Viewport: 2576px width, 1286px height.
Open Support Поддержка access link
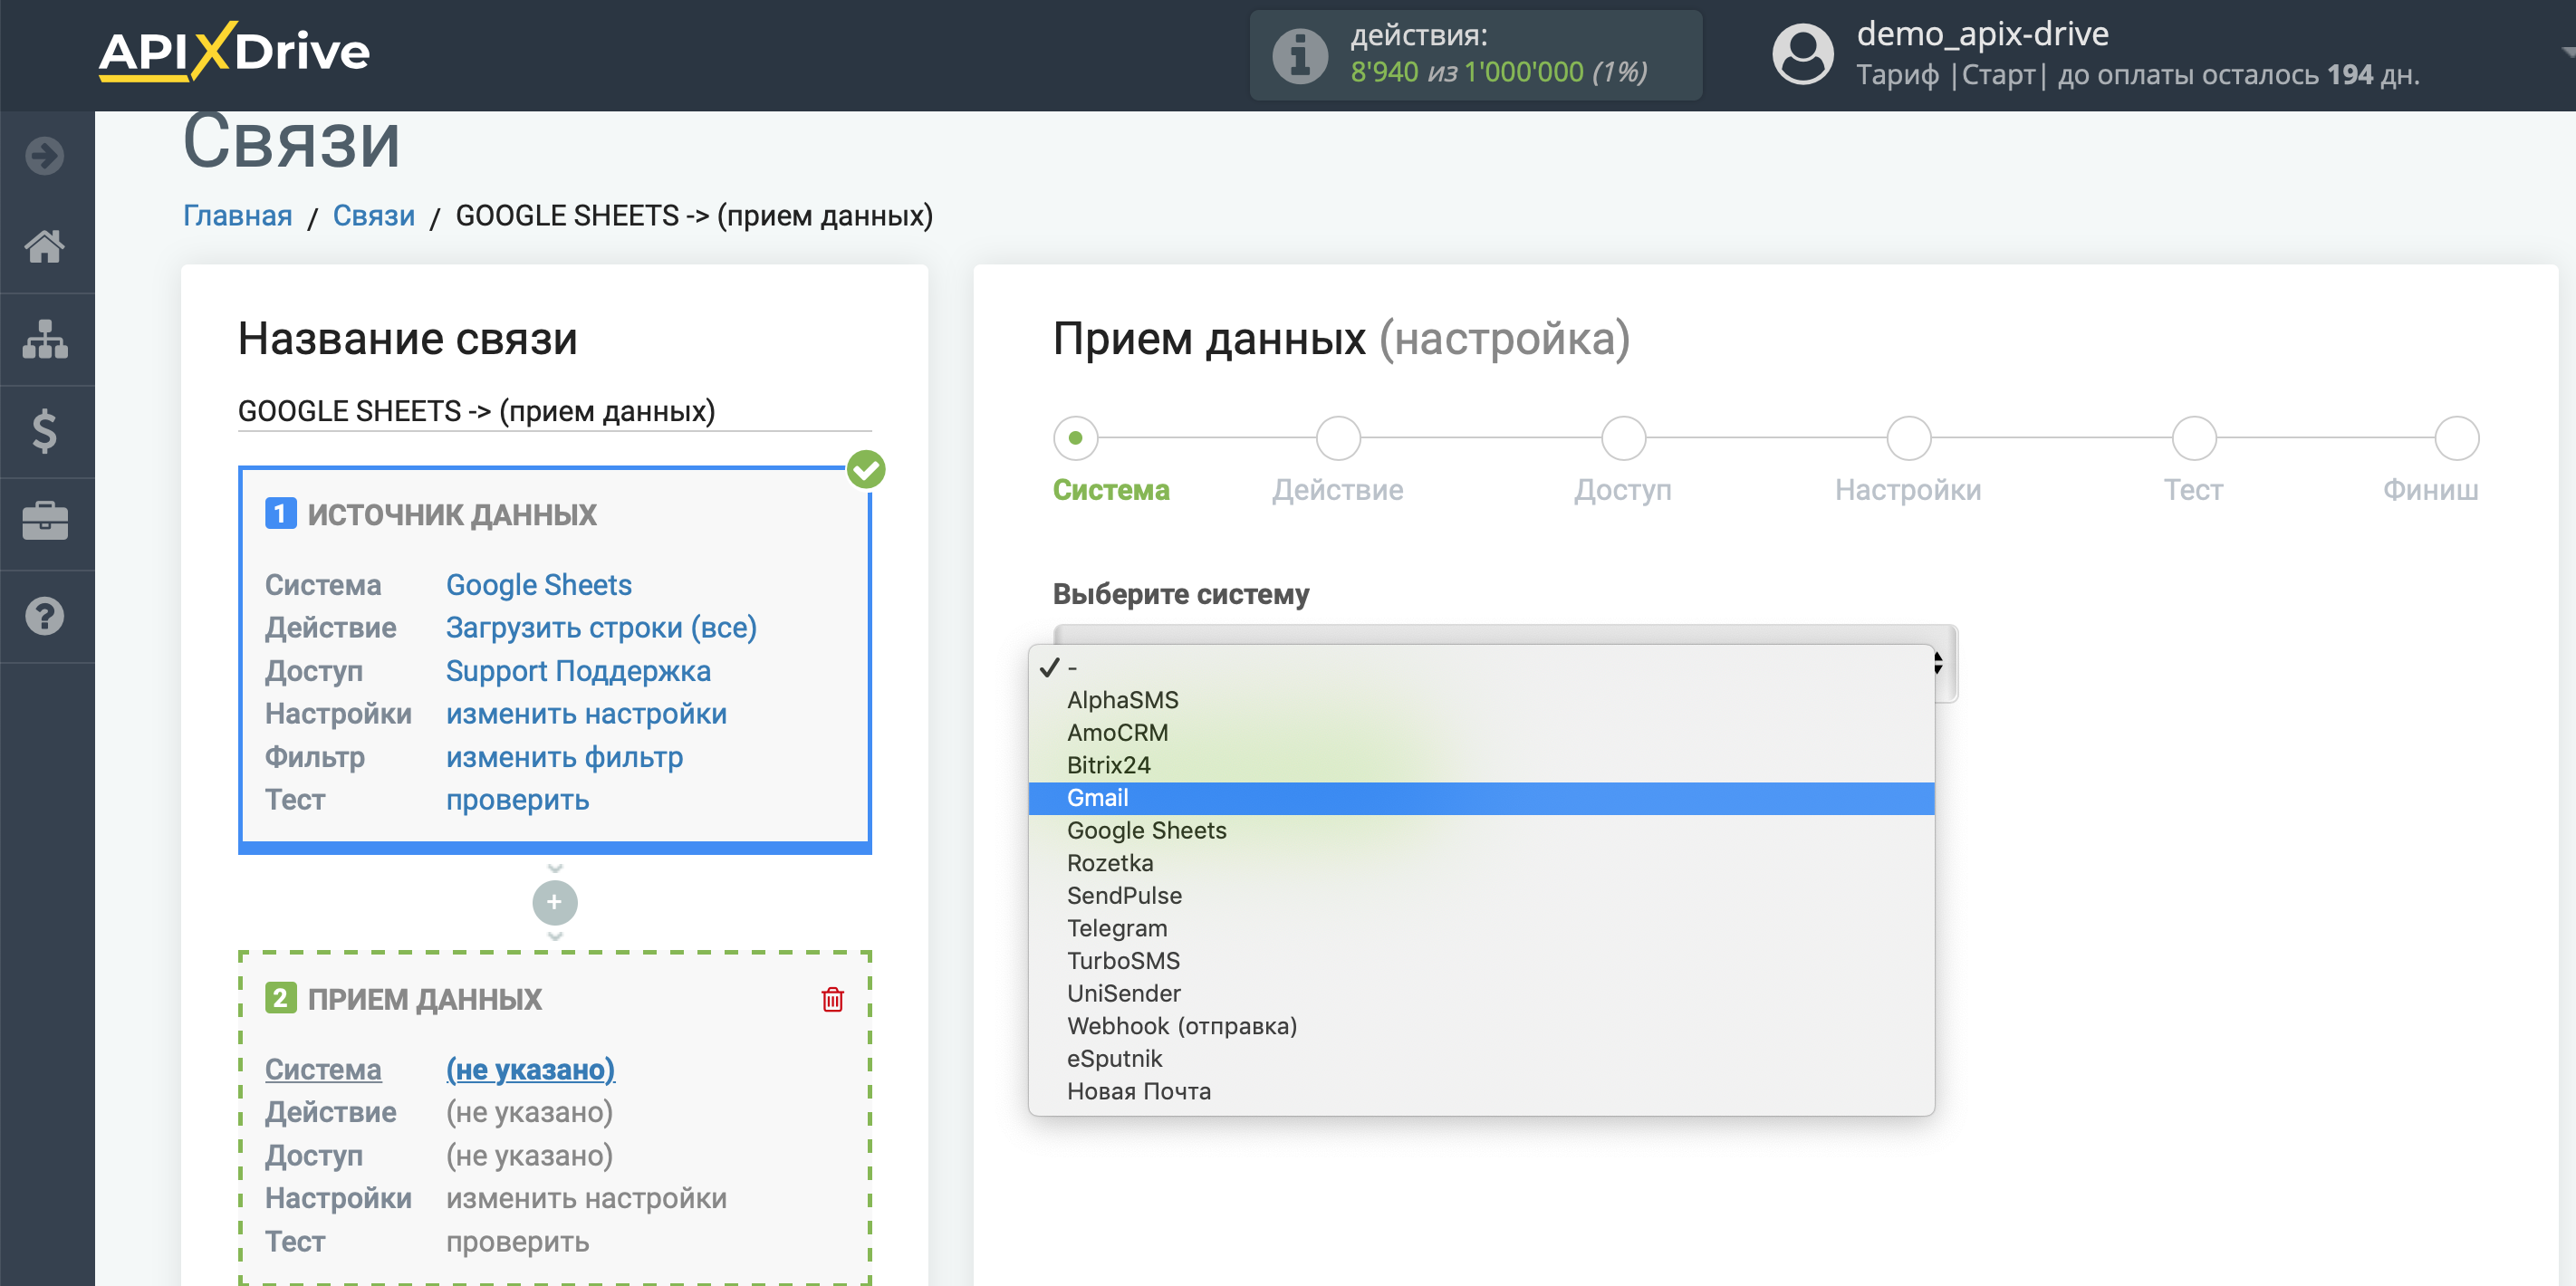coord(578,671)
